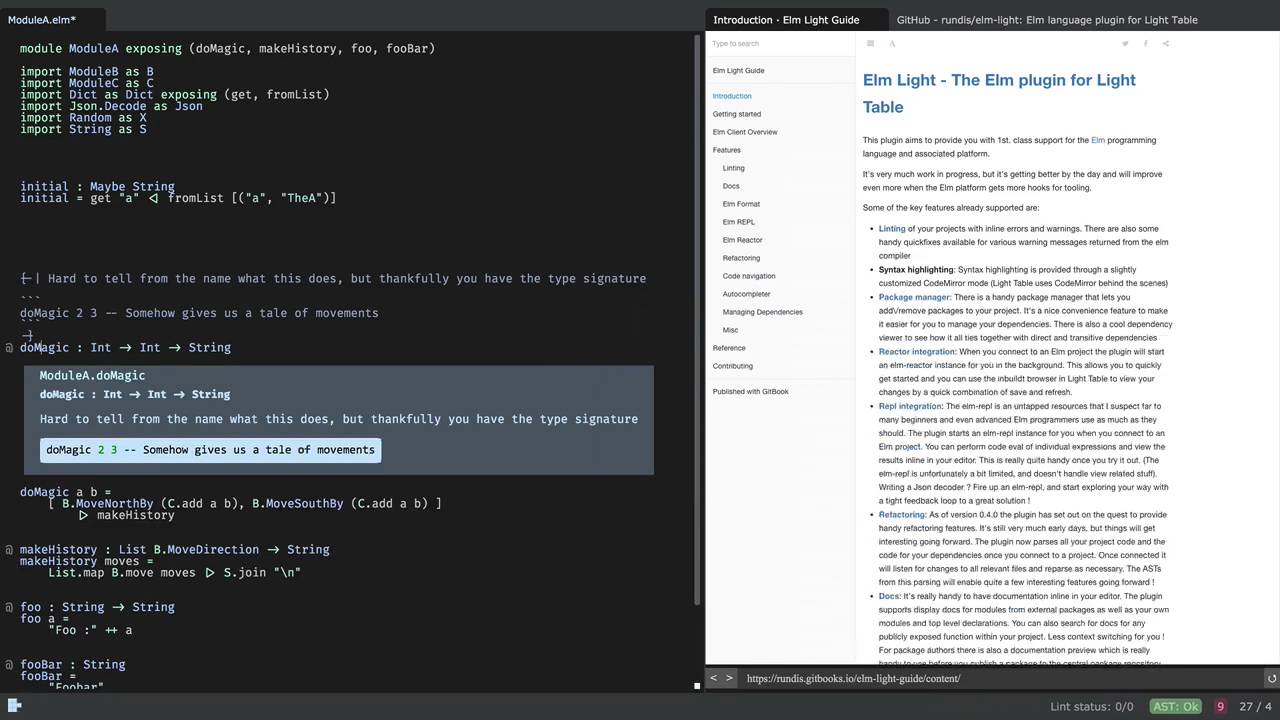The width and height of the screenshot is (1280, 720).
Task: Click the module ModuleA exposing line
Action: (x=227, y=48)
